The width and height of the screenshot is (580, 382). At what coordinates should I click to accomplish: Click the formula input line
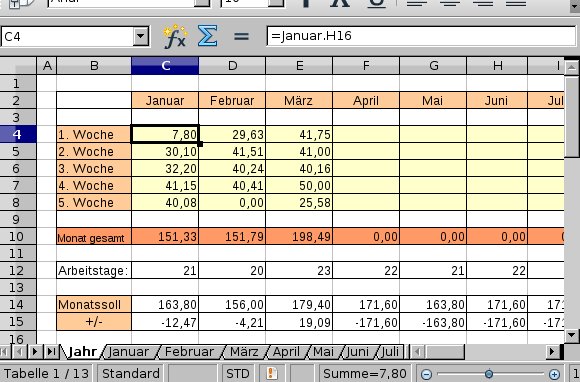(x=421, y=36)
